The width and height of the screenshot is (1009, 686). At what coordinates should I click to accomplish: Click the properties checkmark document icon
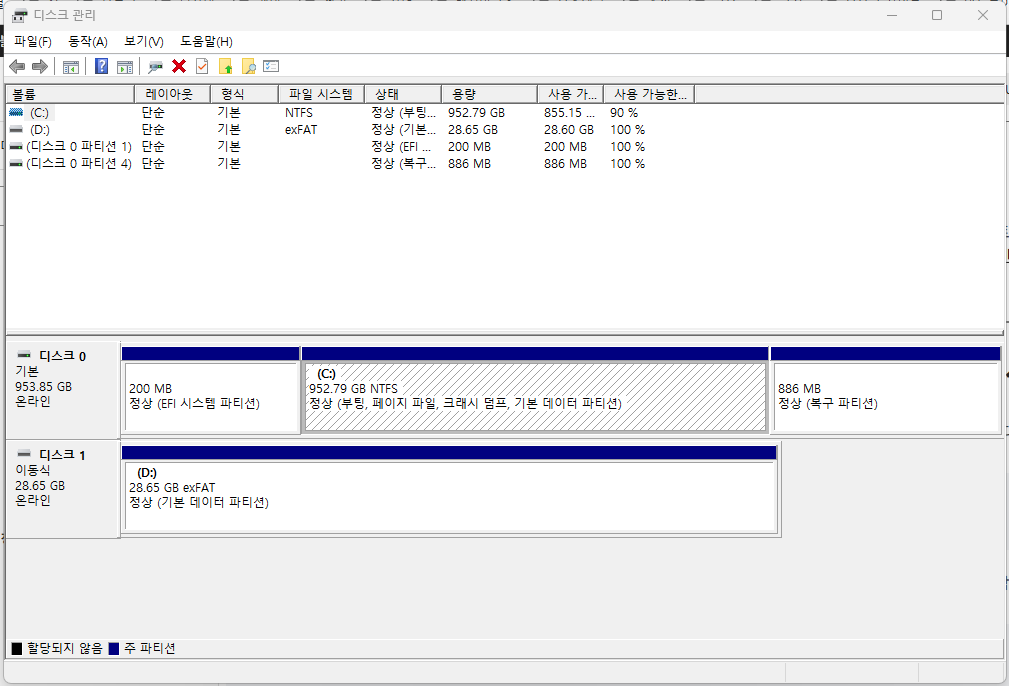click(x=202, y=66)
